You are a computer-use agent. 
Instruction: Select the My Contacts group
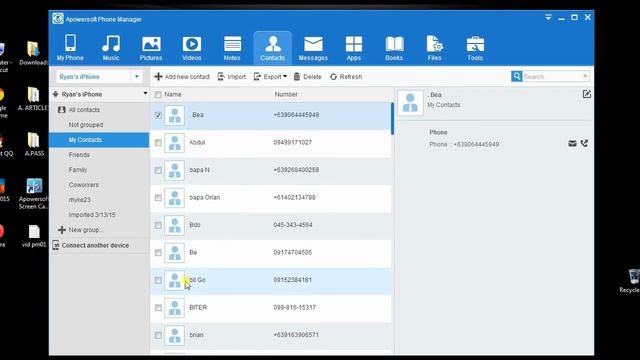click(x=99, y=140)
